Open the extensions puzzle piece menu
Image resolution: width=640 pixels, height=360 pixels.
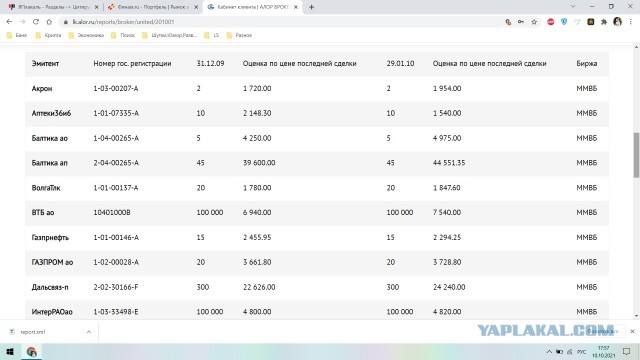604,22
